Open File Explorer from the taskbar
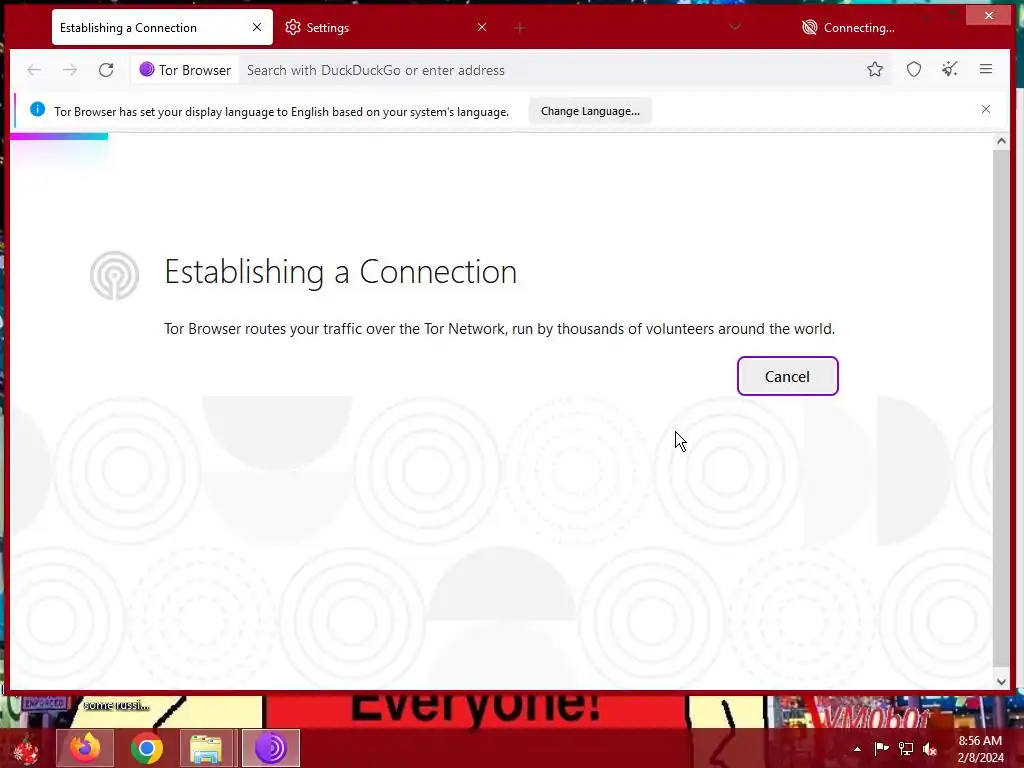 (206, 748)
